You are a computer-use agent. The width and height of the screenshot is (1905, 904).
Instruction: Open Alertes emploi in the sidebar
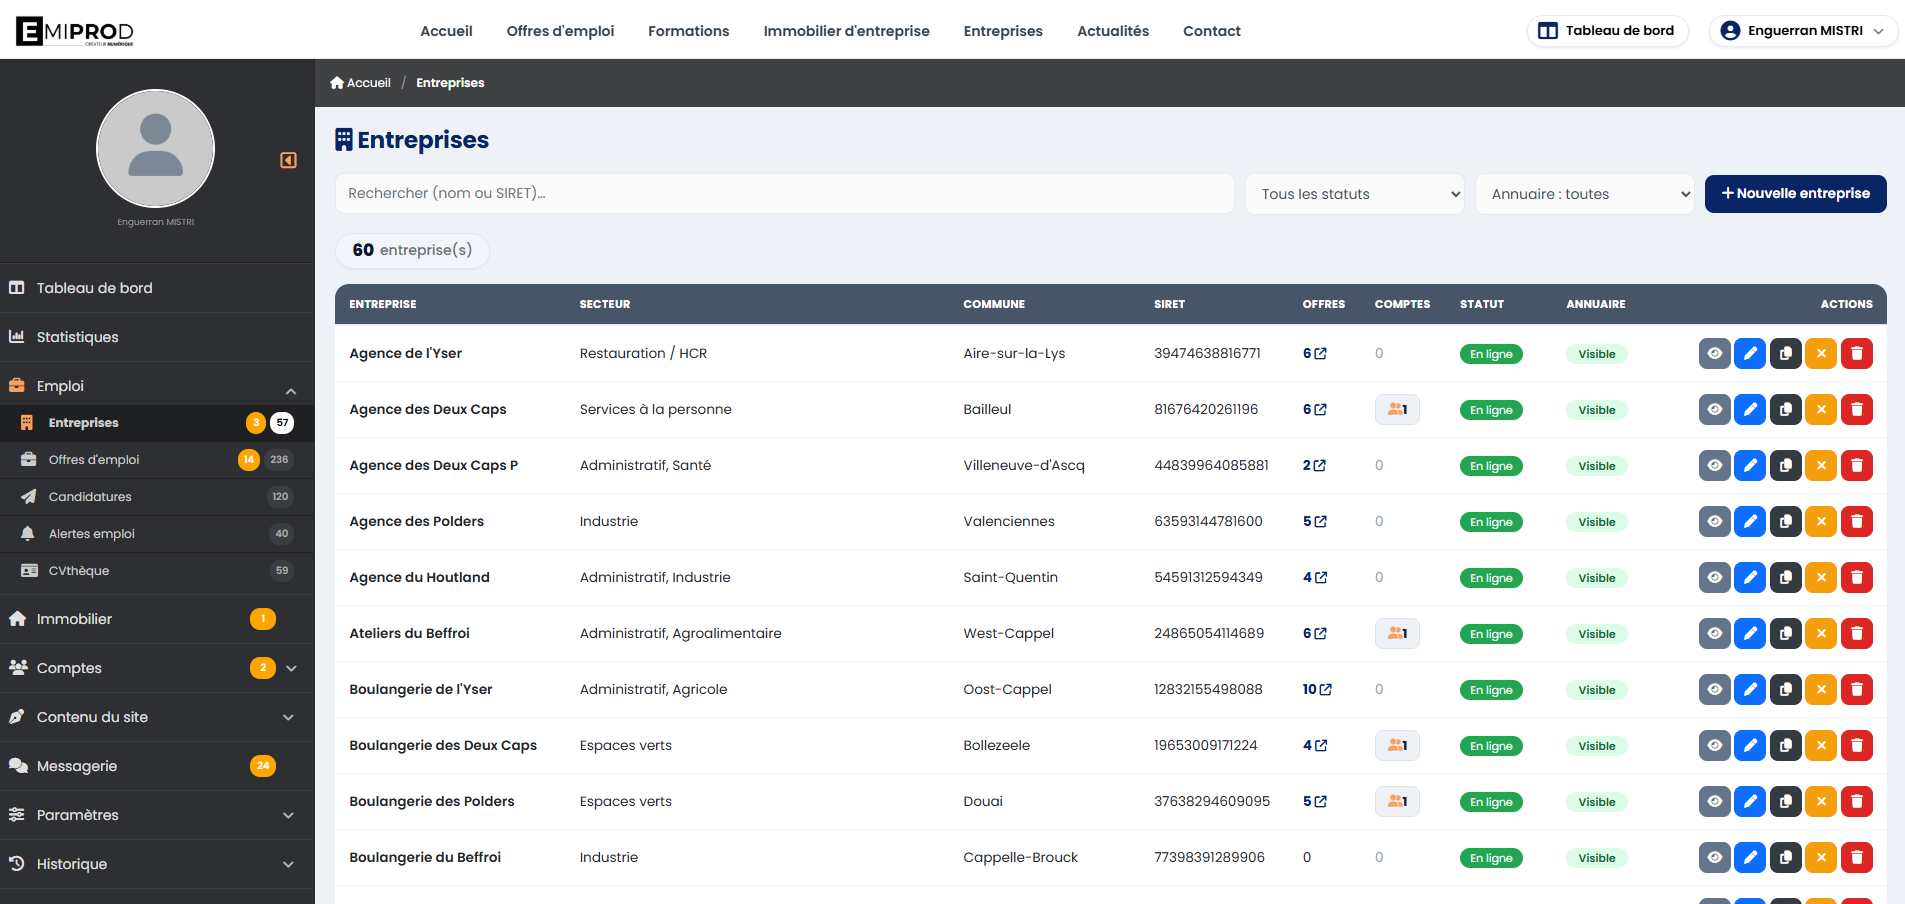157,534
